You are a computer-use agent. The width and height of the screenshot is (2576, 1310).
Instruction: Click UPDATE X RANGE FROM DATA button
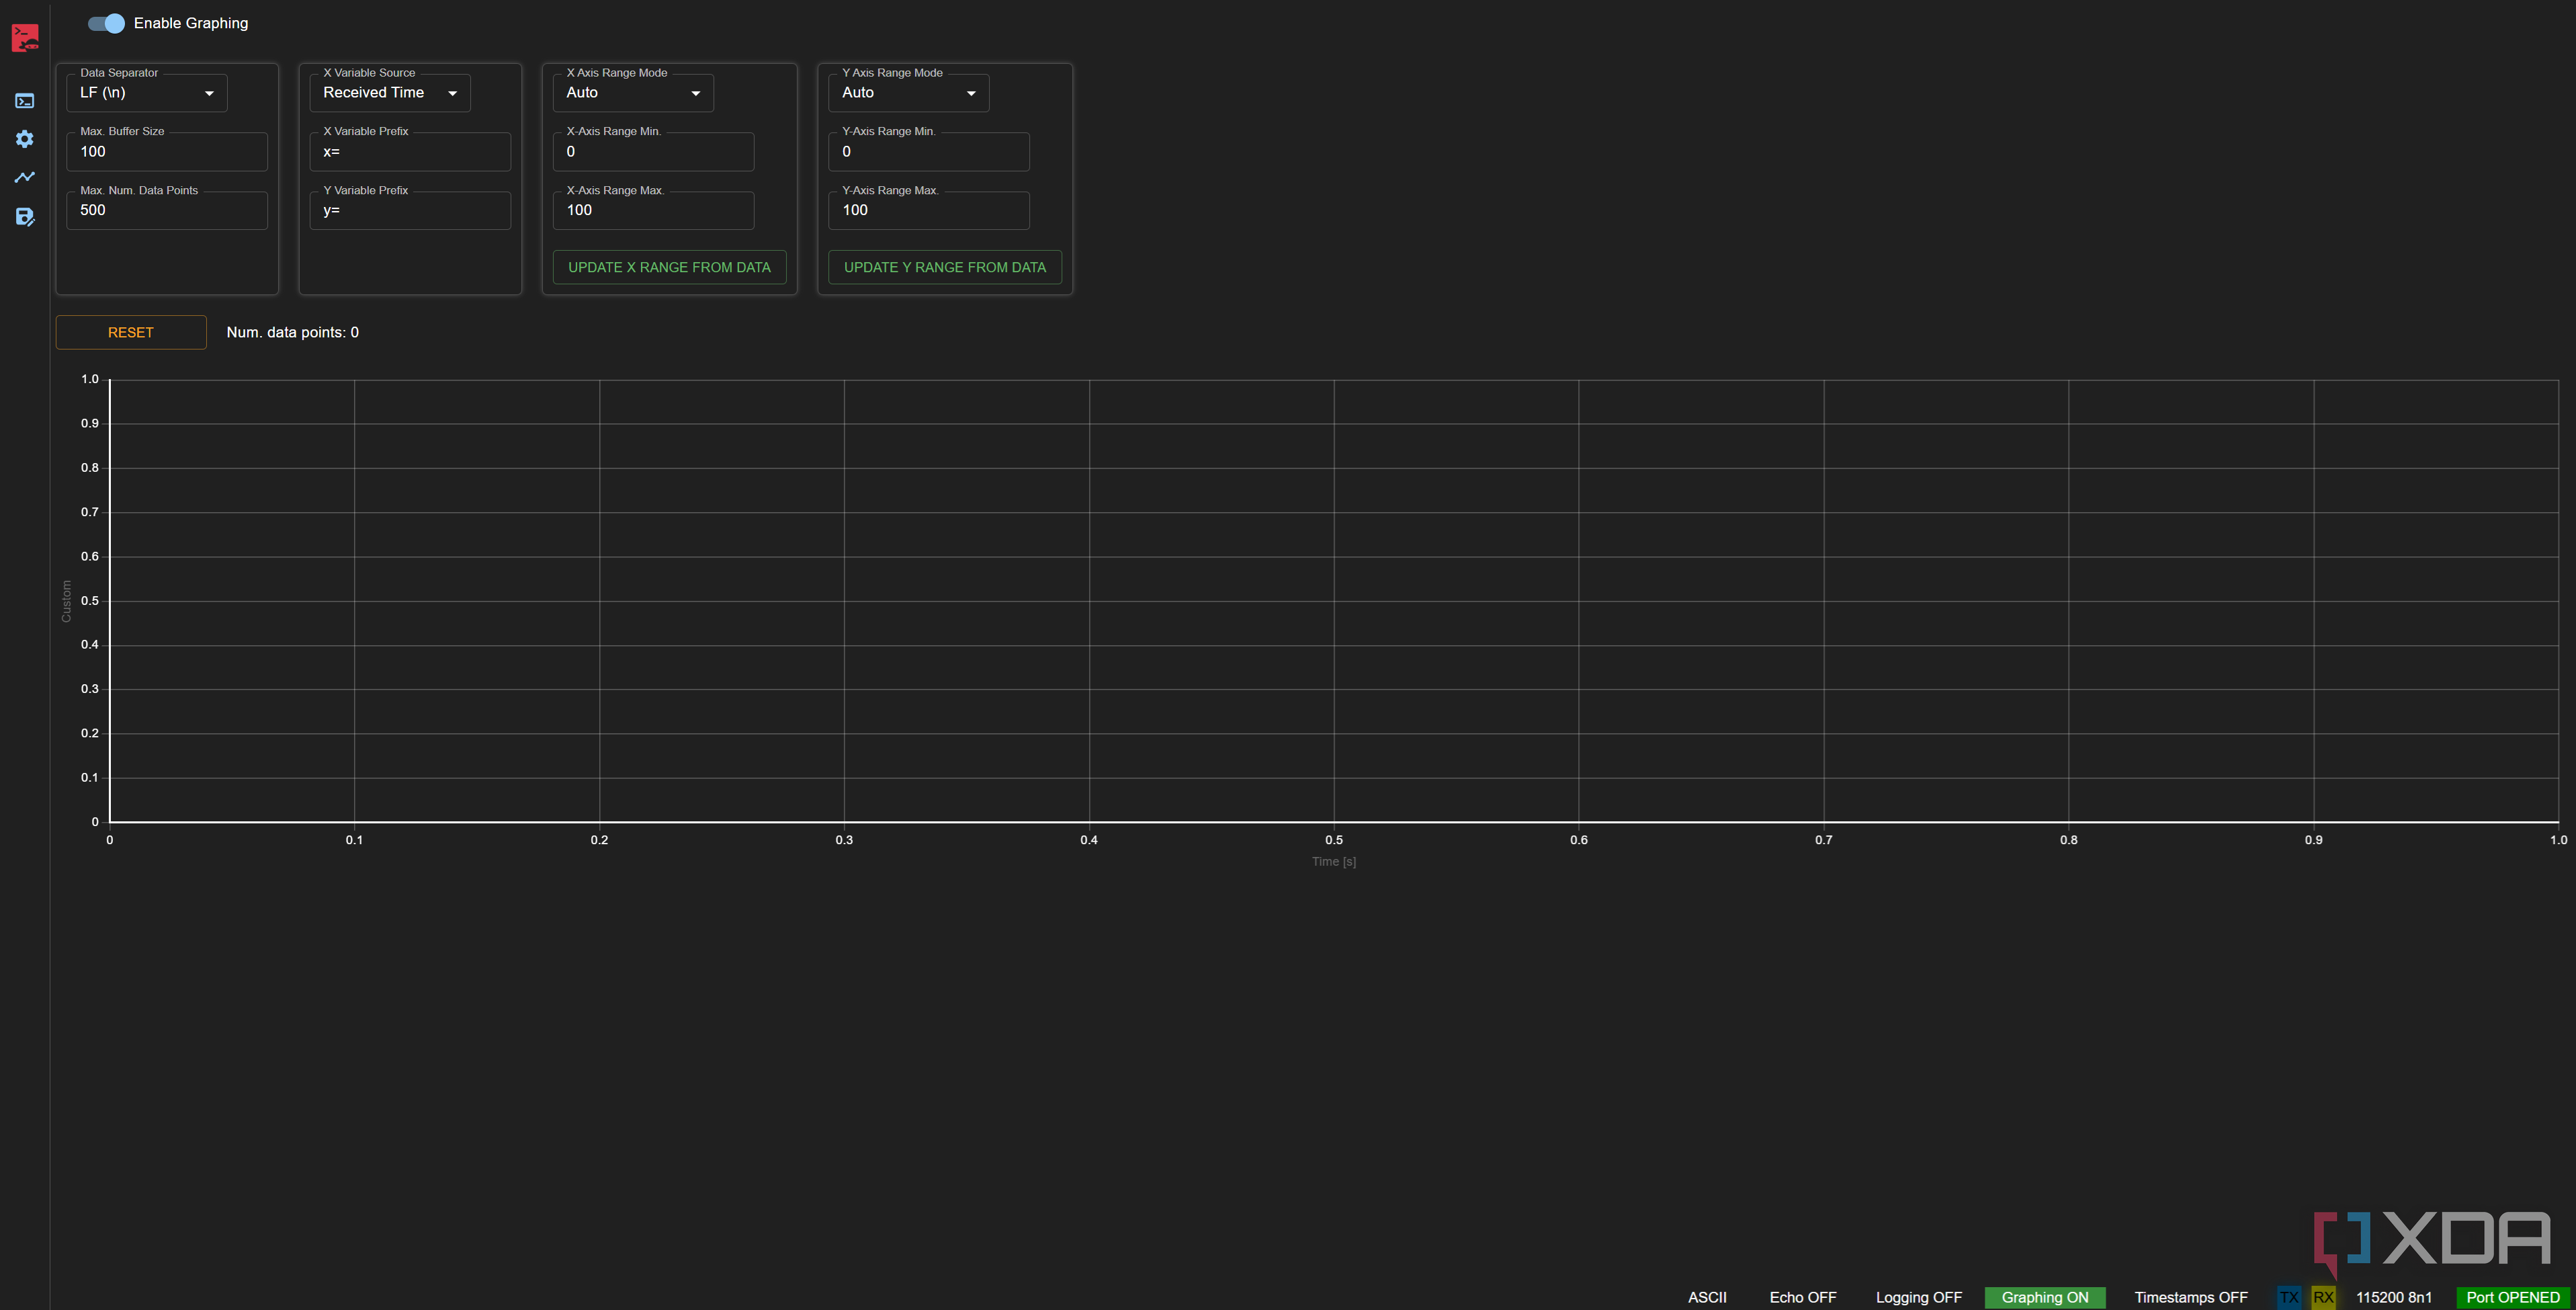(x=669, y=267)
